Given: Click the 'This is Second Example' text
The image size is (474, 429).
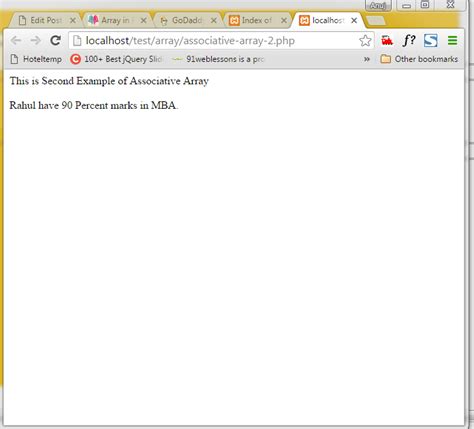Looking at the screenshot, I should [x=109, y=81].
